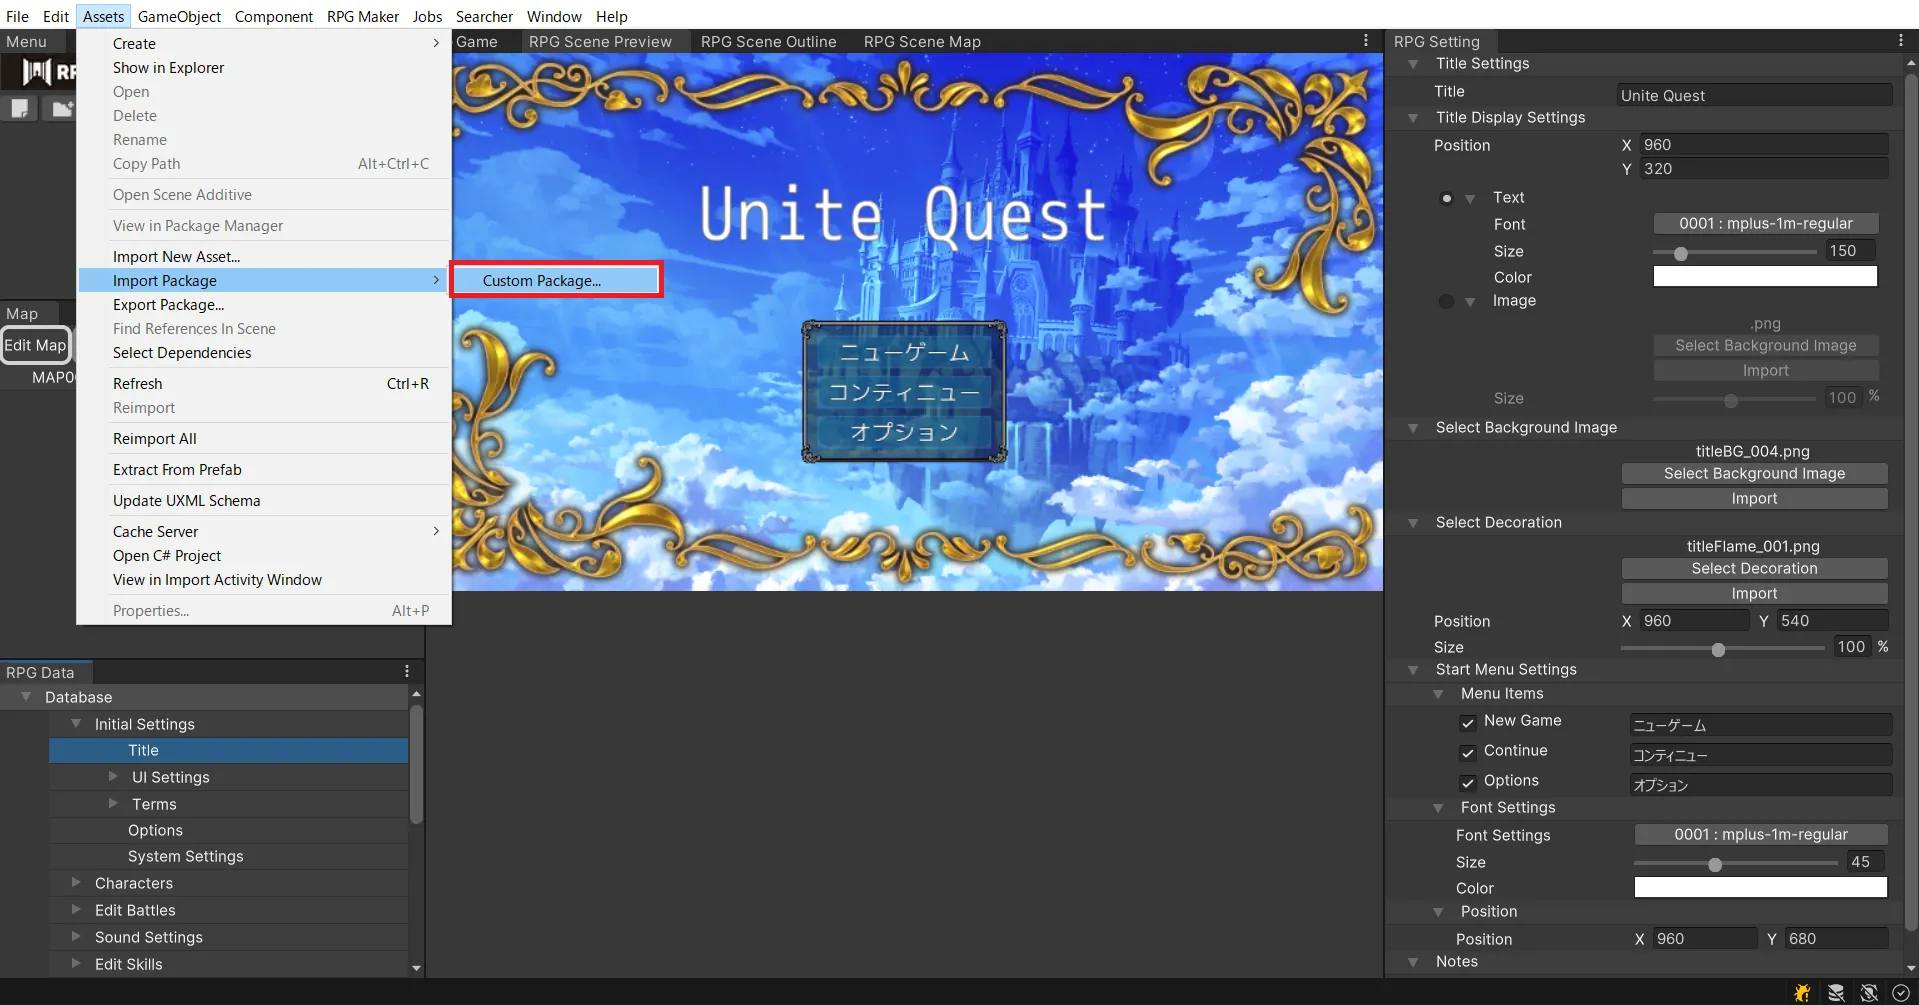Viewport: 1919px width, 1005px height.
Task: Open the title text Font dropdown
Action: (x=1765, y=224)
